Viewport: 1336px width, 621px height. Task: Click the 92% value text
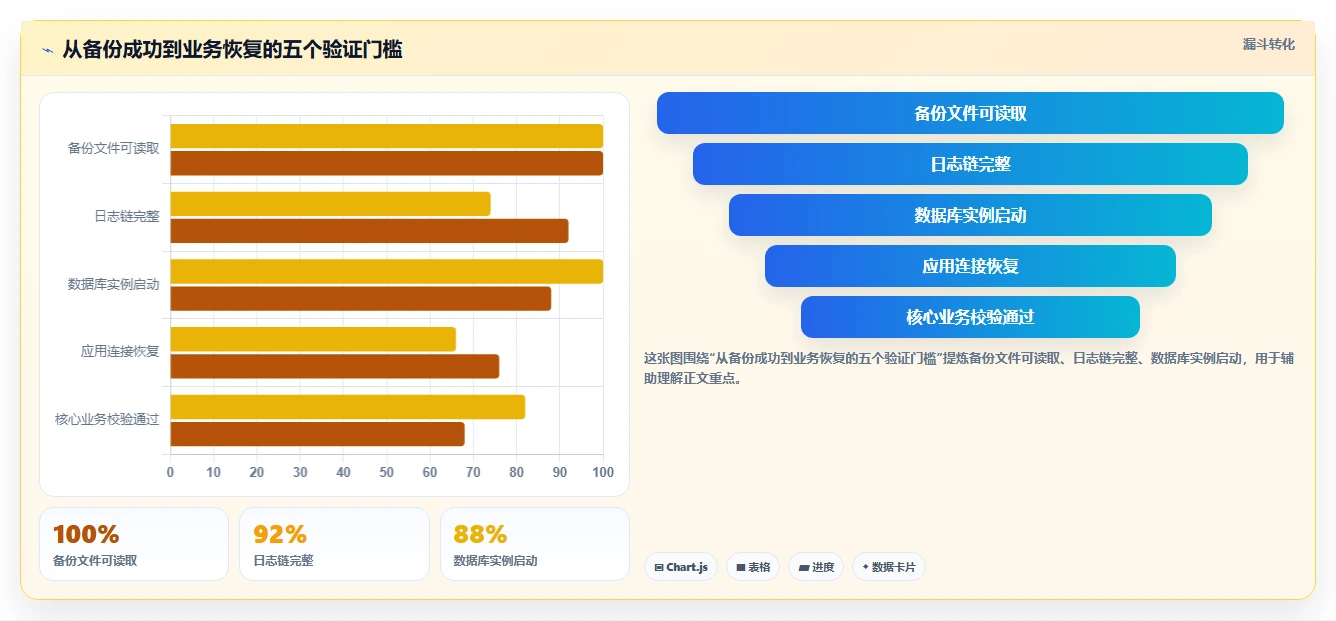click(x=280, y=534)
